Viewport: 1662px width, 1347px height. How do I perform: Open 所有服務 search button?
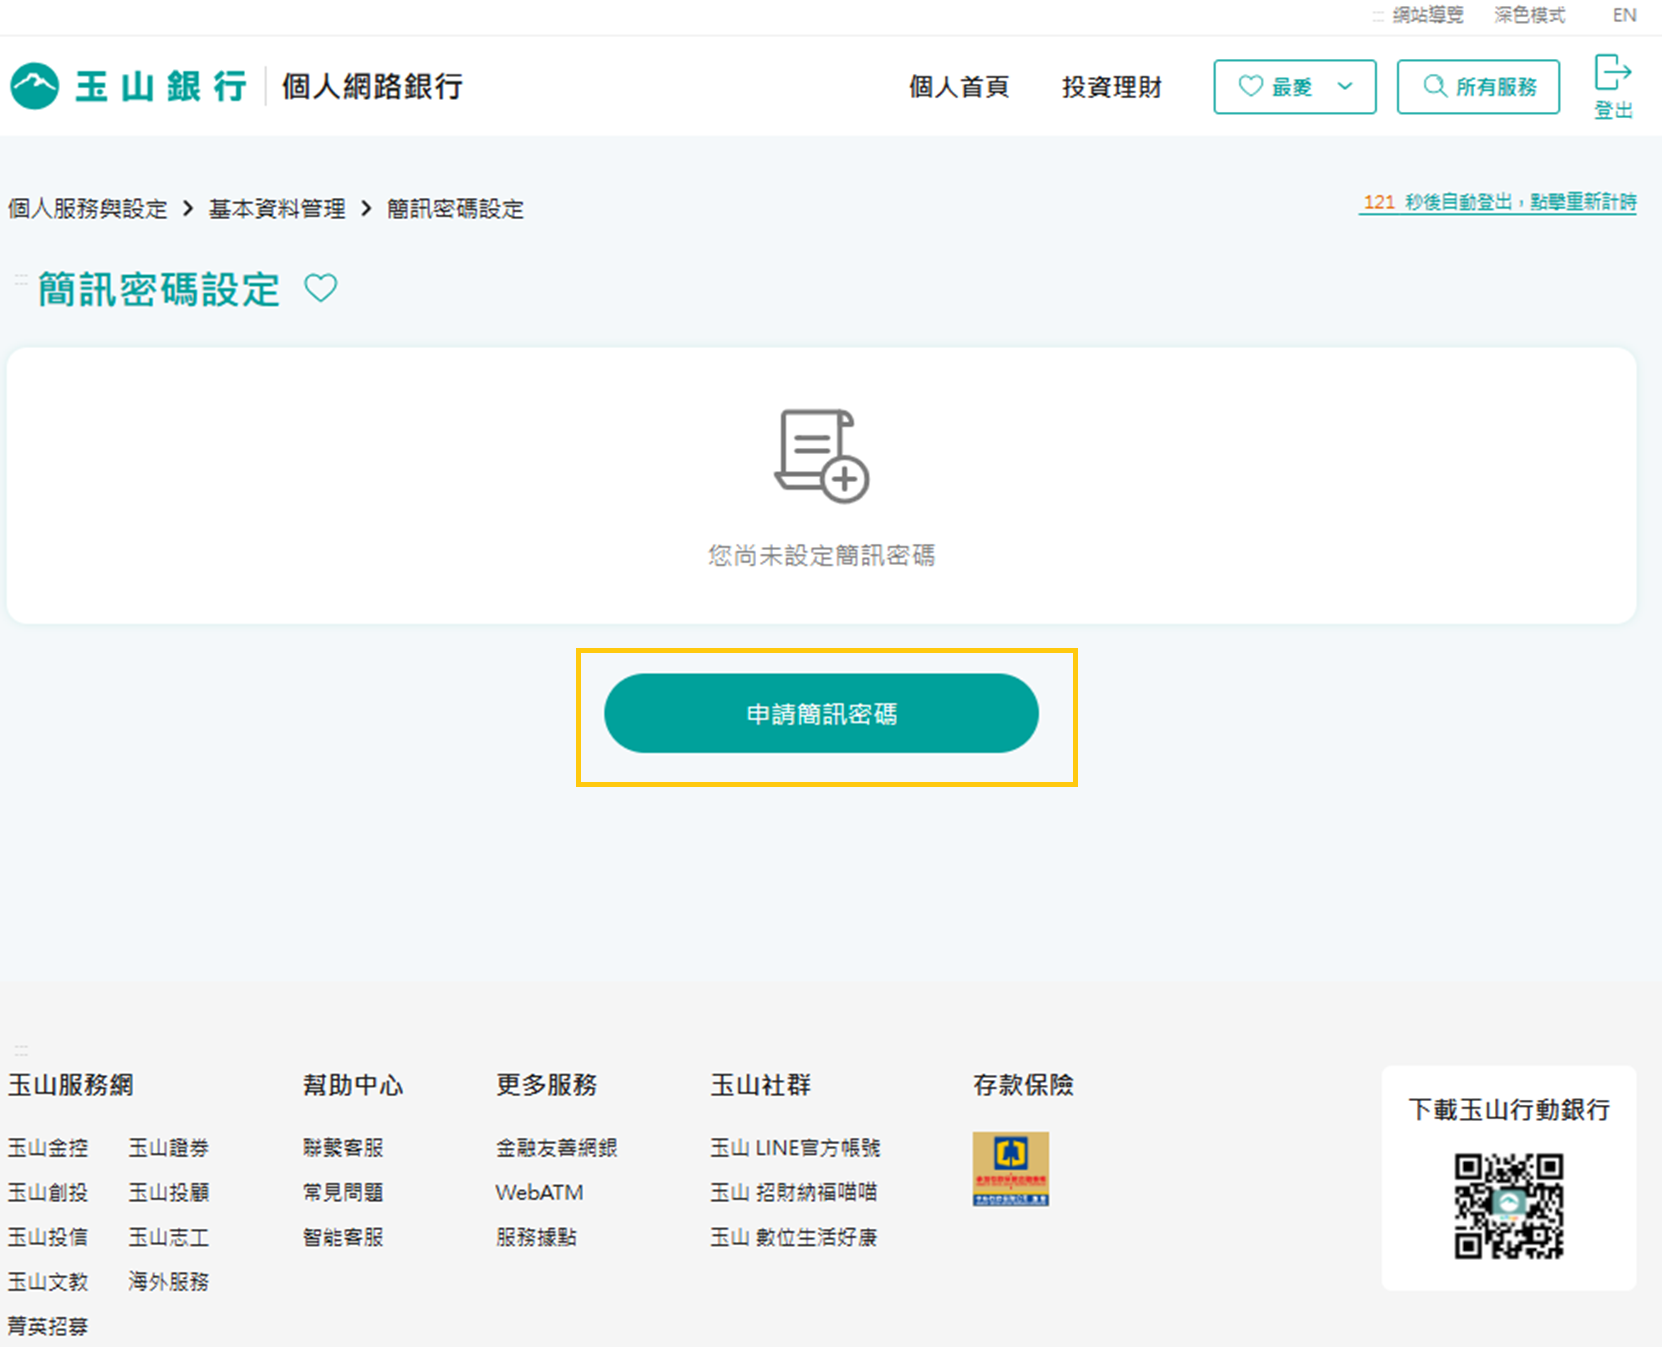1478,87
